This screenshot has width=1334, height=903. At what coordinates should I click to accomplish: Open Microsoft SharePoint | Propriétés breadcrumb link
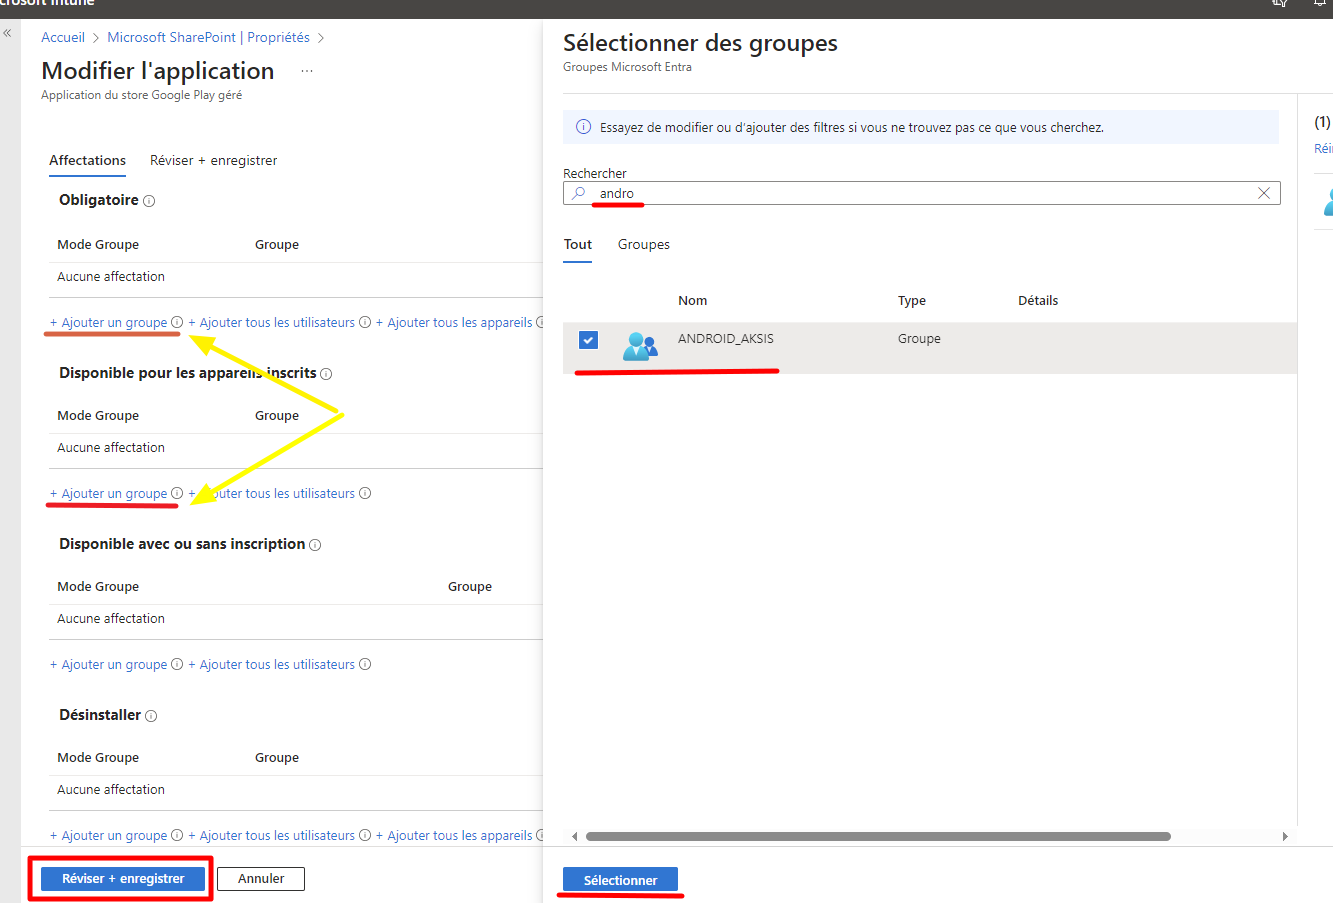[x=209, y=37]
